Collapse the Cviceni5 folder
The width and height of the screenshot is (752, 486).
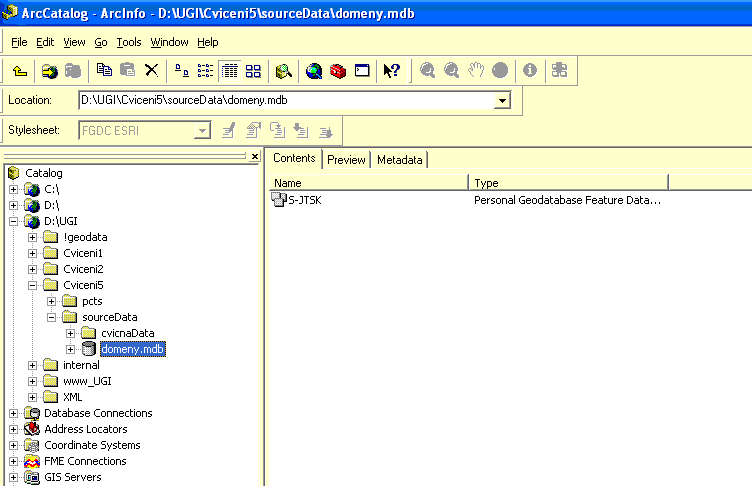point(32,285)
